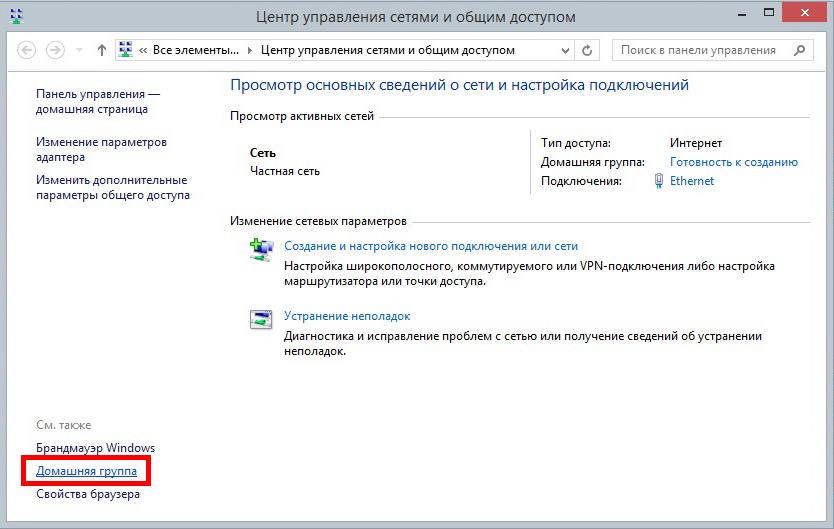This screenshot has width=834, height=529.
Task: Click the troubleshooting icon
Action: pyautogui.click(x=261, y=319)
